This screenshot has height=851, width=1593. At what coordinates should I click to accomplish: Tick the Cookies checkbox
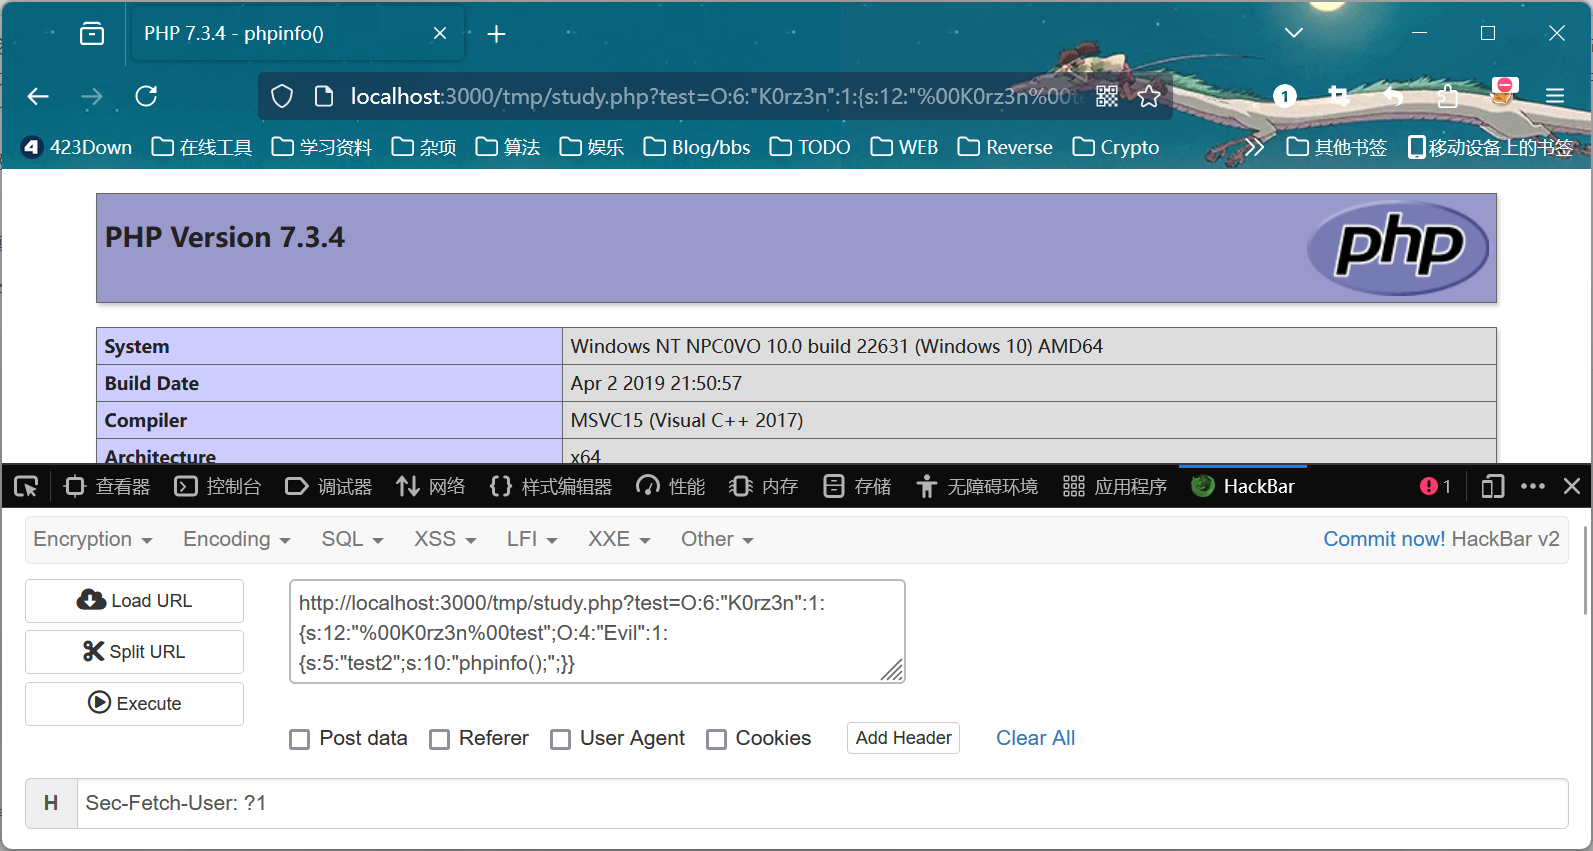[716, 739]
